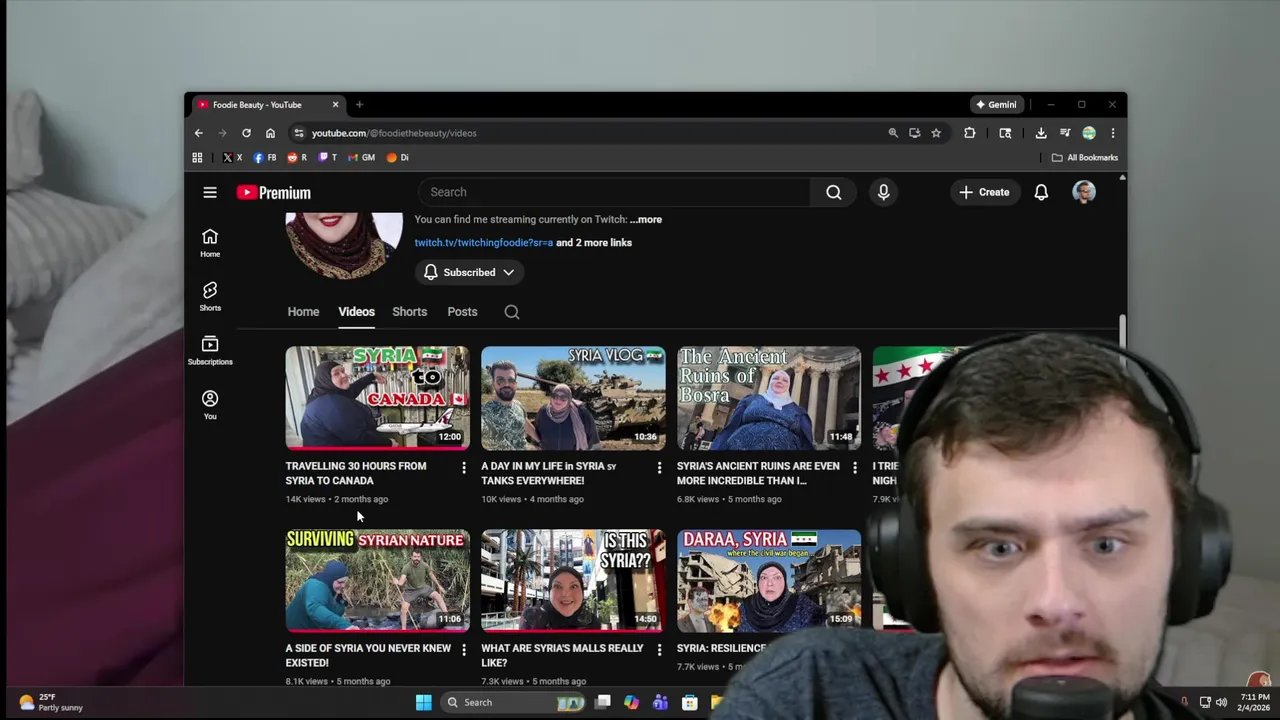Open browser downloads
The width and height of the screenshot is (1280, 720).
click(1041, 133)
